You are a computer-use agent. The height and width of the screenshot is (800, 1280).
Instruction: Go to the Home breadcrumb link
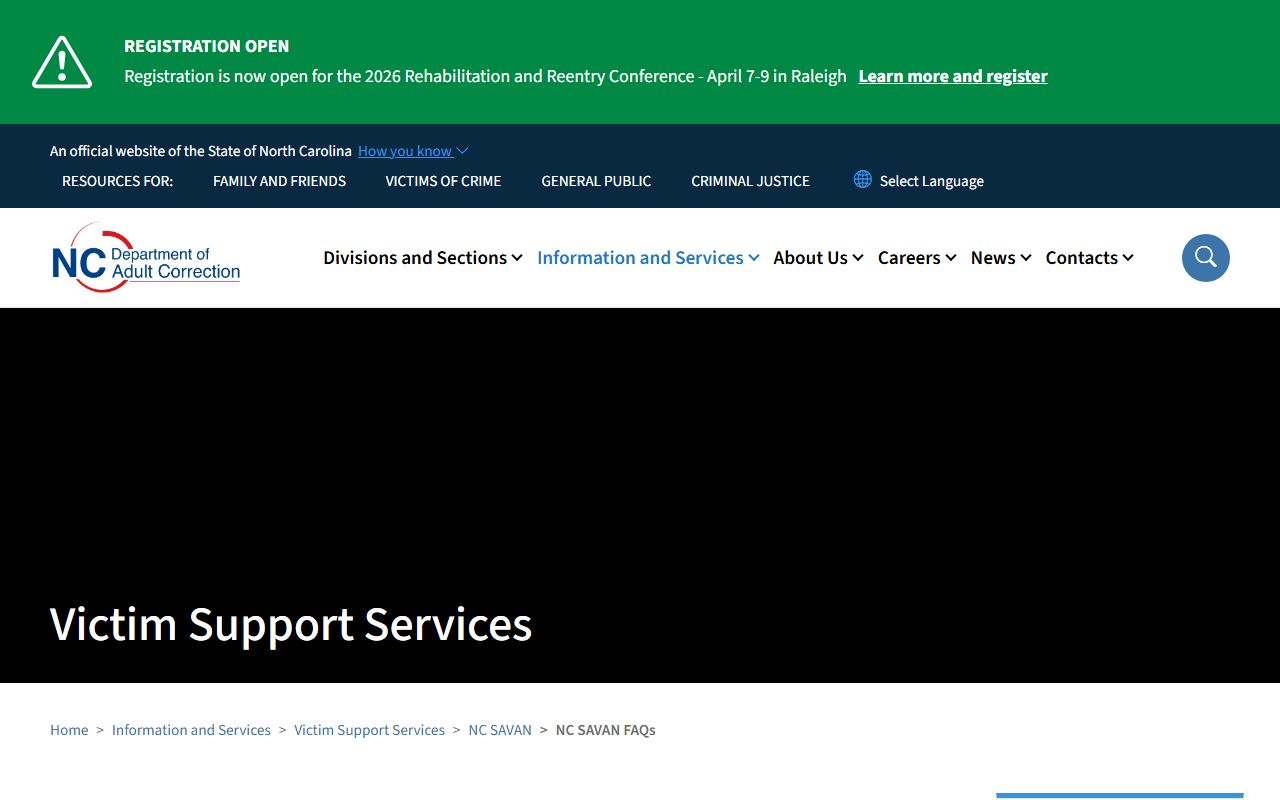pos(69,730)
